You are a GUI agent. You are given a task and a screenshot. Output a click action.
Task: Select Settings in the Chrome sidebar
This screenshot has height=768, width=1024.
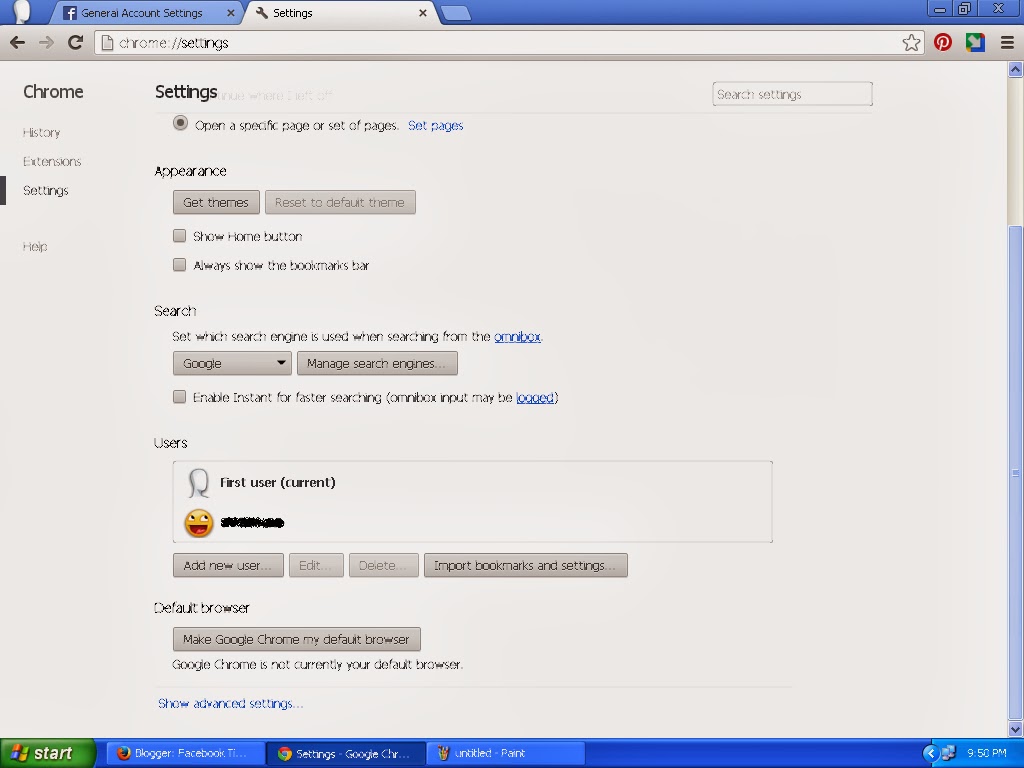(46, 191)
